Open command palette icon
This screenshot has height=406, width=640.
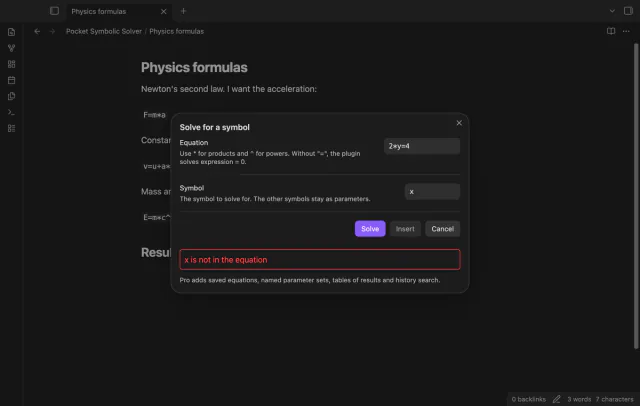[x=11, y=112]
